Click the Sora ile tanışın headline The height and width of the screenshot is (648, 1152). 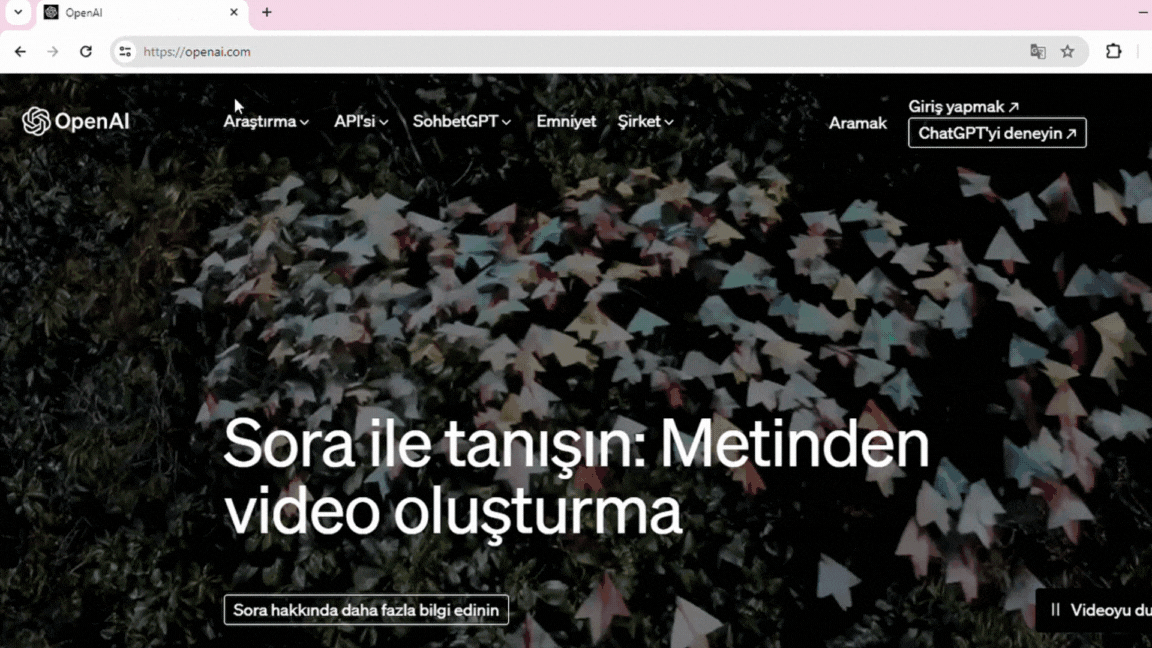pyautogui.click(x=576, y=478)
